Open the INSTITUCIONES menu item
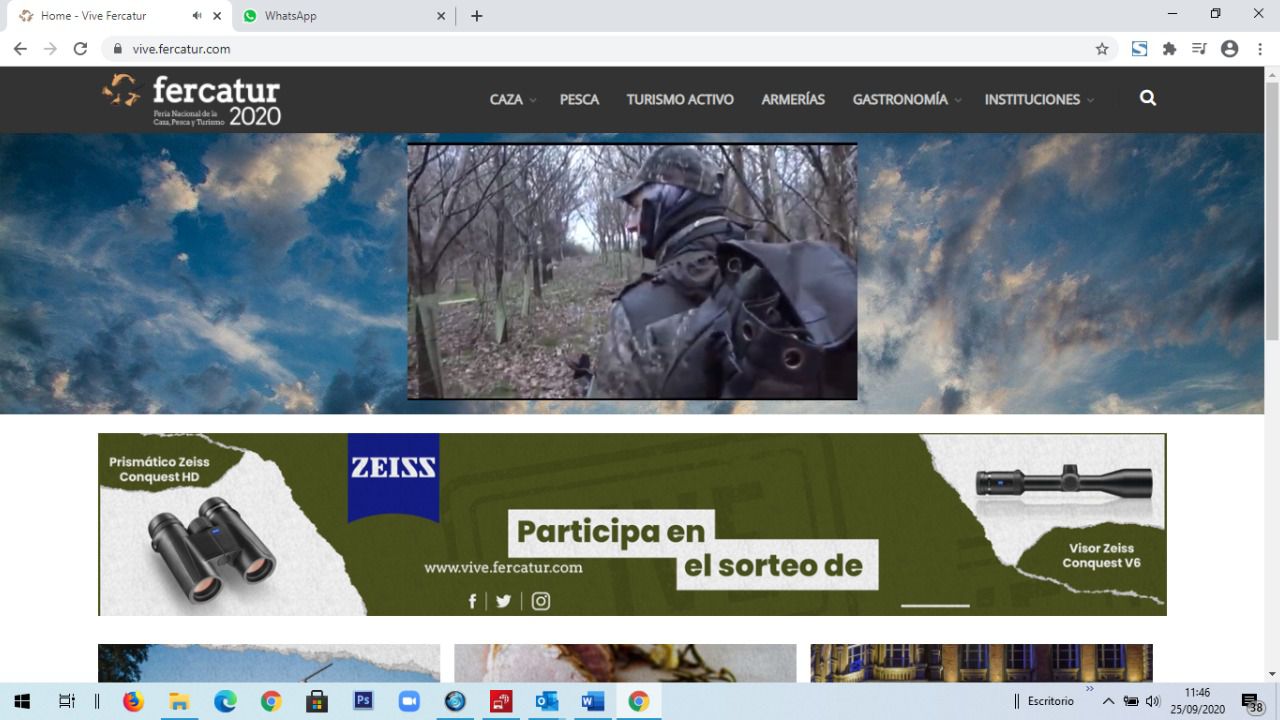1280x720 pixels. coord(1032,99)
